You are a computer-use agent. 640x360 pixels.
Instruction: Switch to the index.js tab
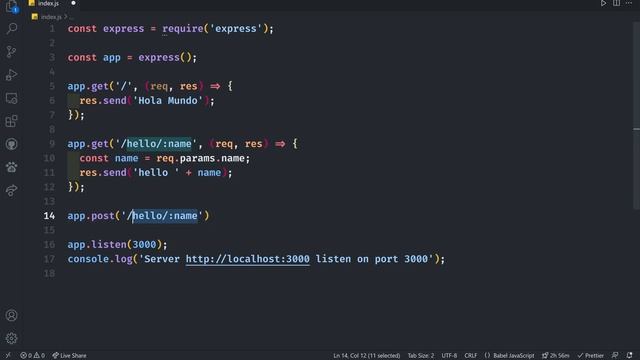(48, 3)
